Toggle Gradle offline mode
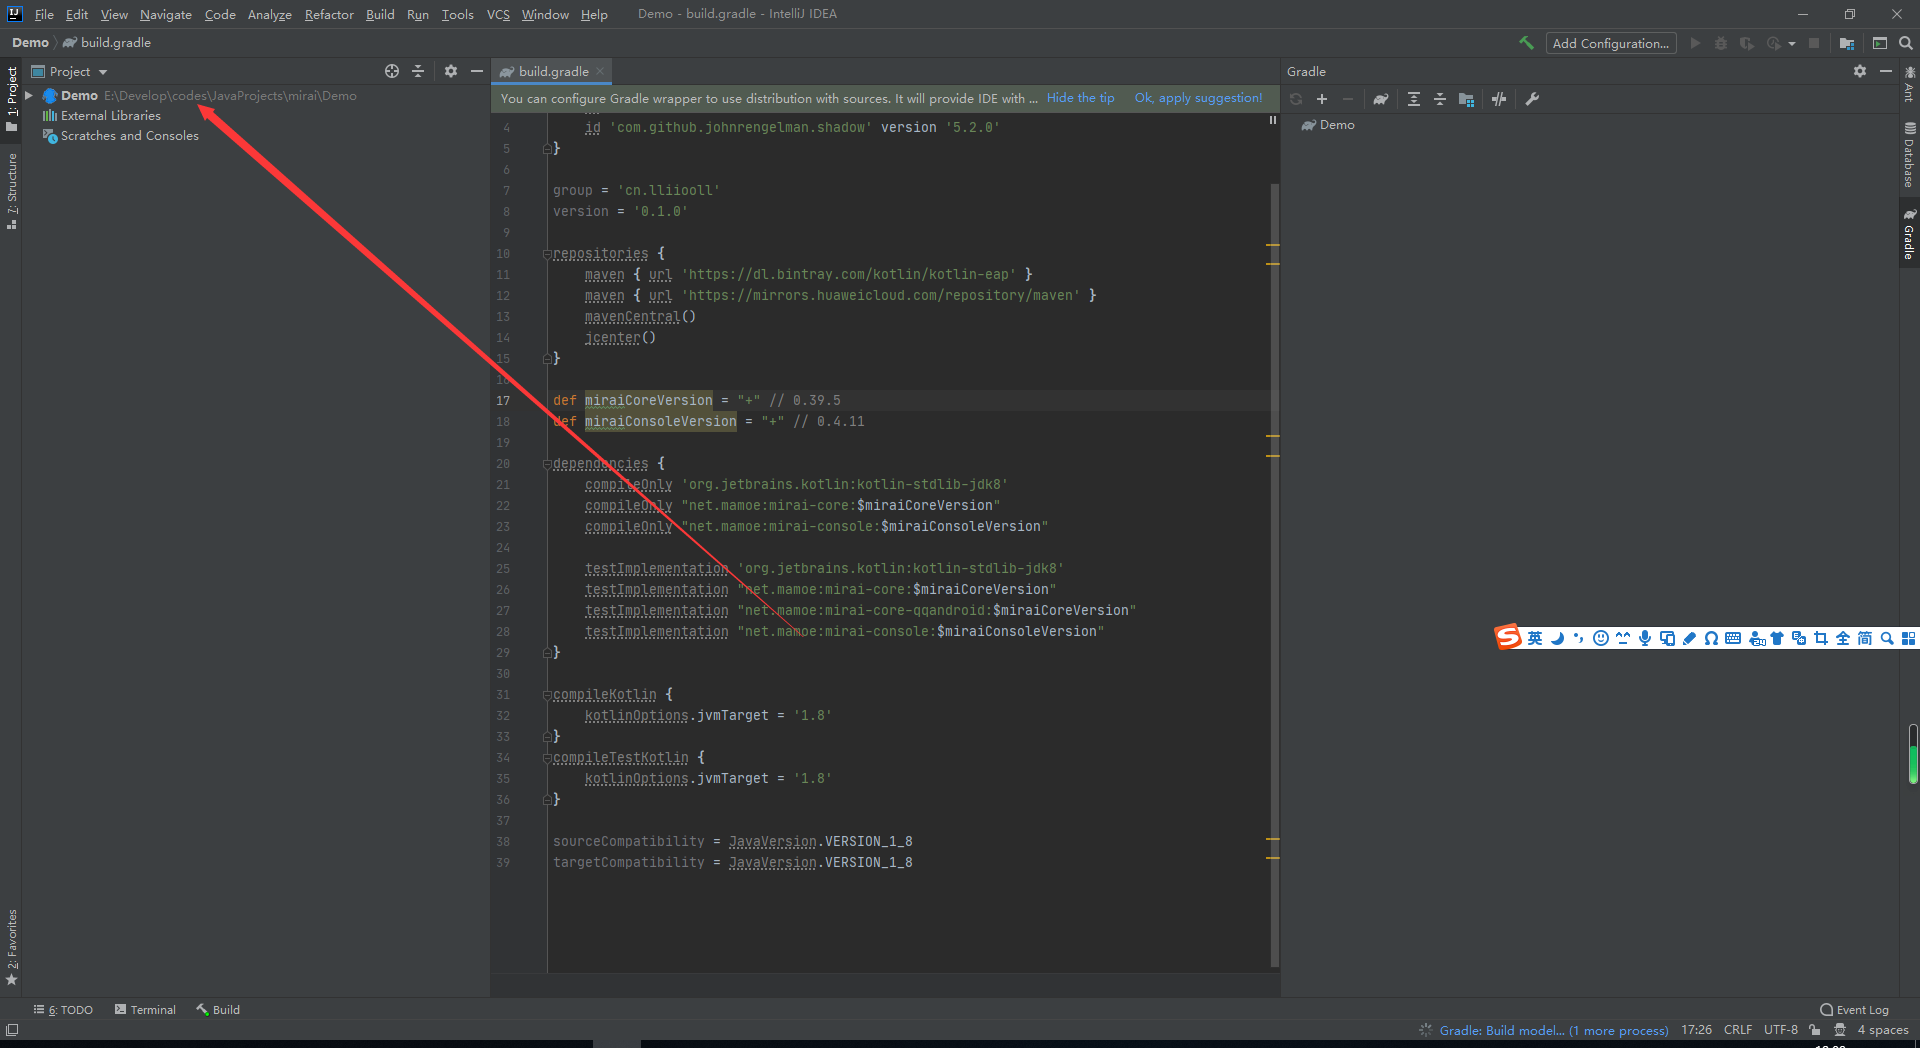 click(x=1499, y=99)
